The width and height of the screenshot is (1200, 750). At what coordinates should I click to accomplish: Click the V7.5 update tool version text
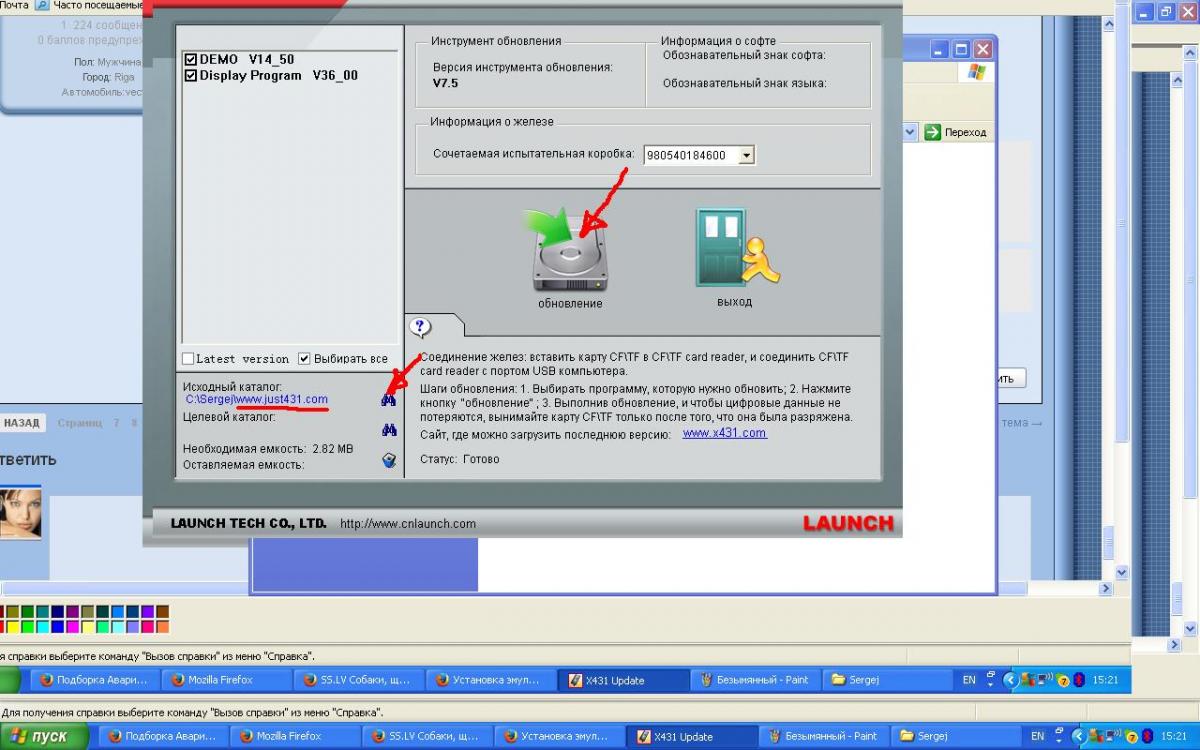tap(445, 83)
